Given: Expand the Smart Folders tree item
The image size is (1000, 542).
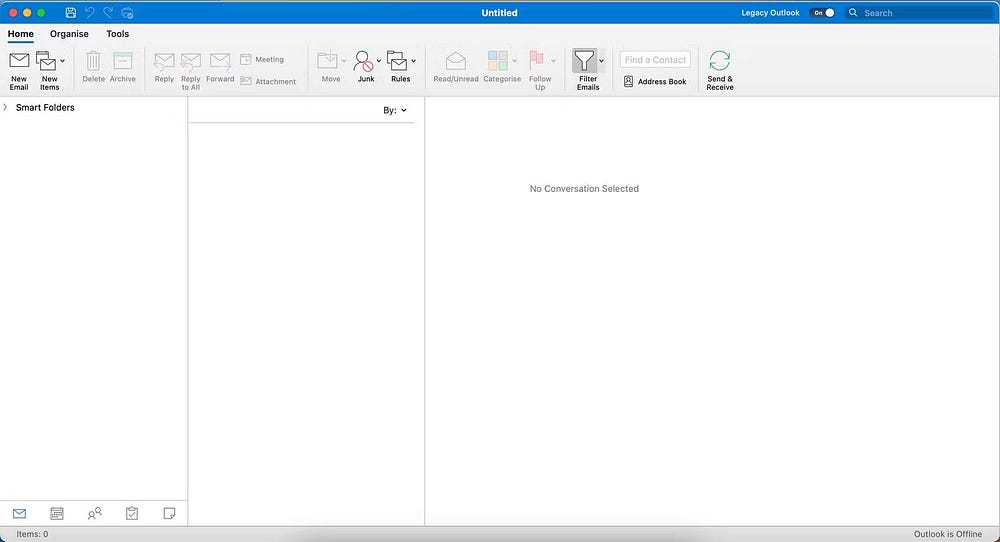Looking at the screenshot, I should (5, 107).
